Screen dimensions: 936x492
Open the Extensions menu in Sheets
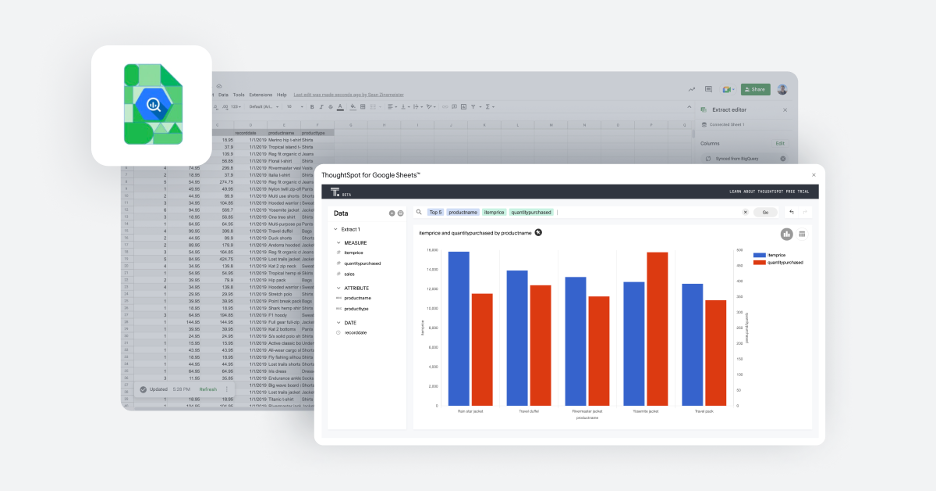pos(260,95)
